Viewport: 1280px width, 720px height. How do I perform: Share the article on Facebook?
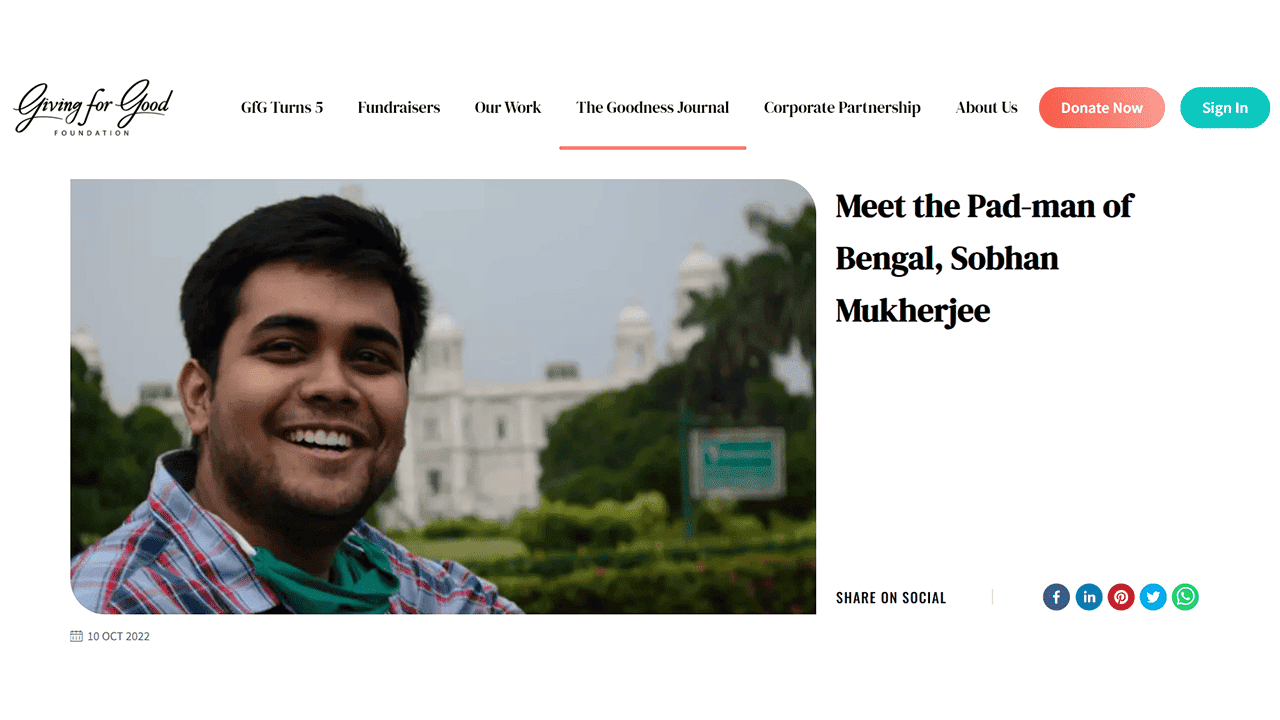1056,597
